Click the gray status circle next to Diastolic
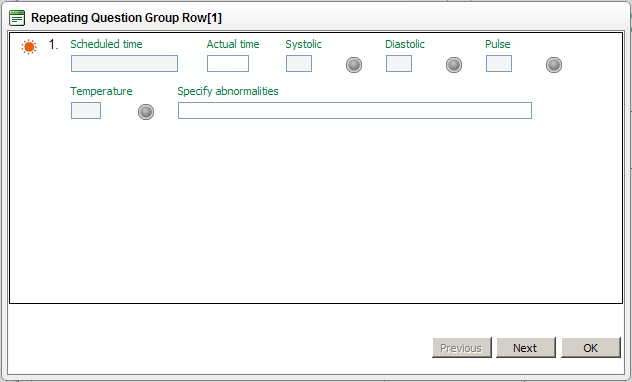This screenshot has width=632, height=382. pyautogui.click(x=454, y=65)
